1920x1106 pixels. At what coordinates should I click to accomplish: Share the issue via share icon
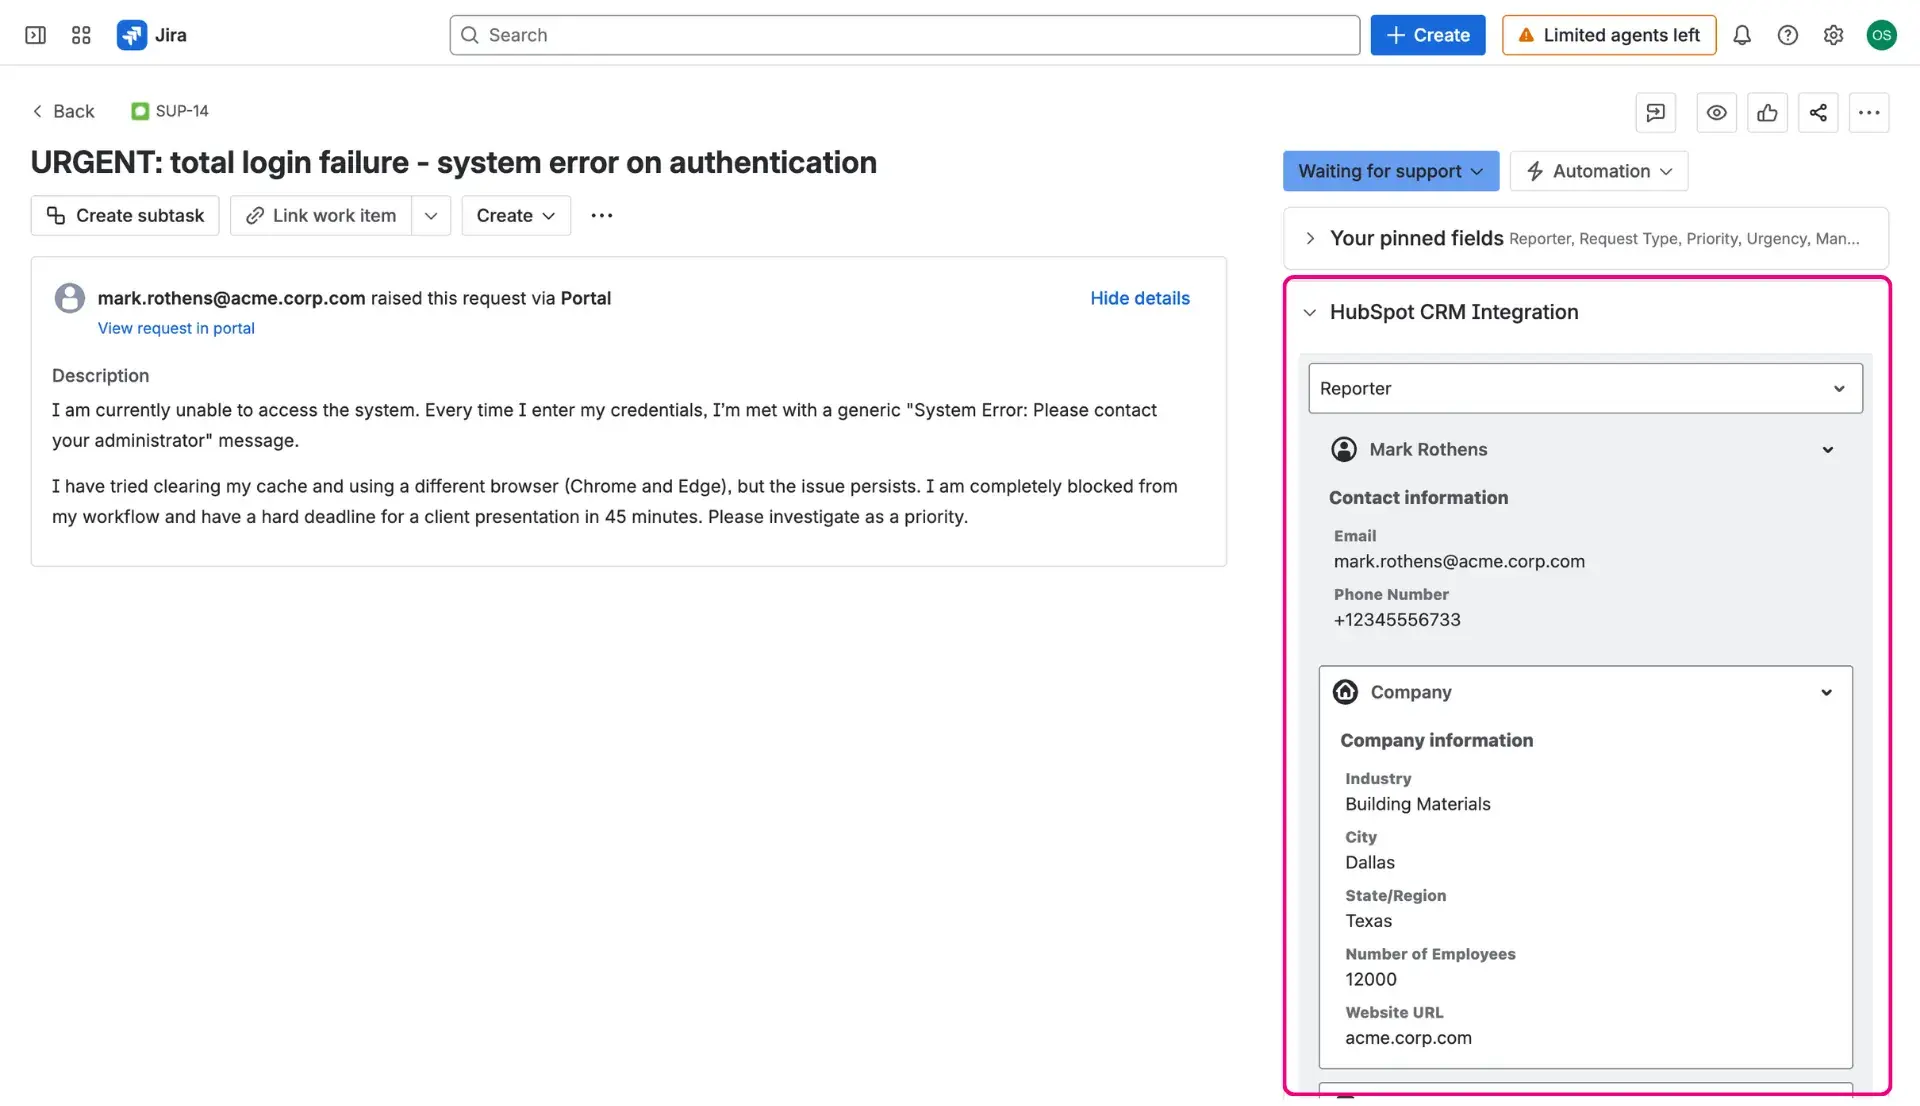point(1818,113)
